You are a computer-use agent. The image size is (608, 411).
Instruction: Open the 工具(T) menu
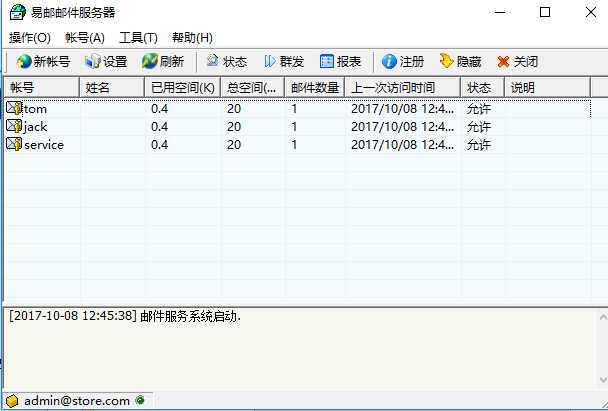[x=138, y=38]
